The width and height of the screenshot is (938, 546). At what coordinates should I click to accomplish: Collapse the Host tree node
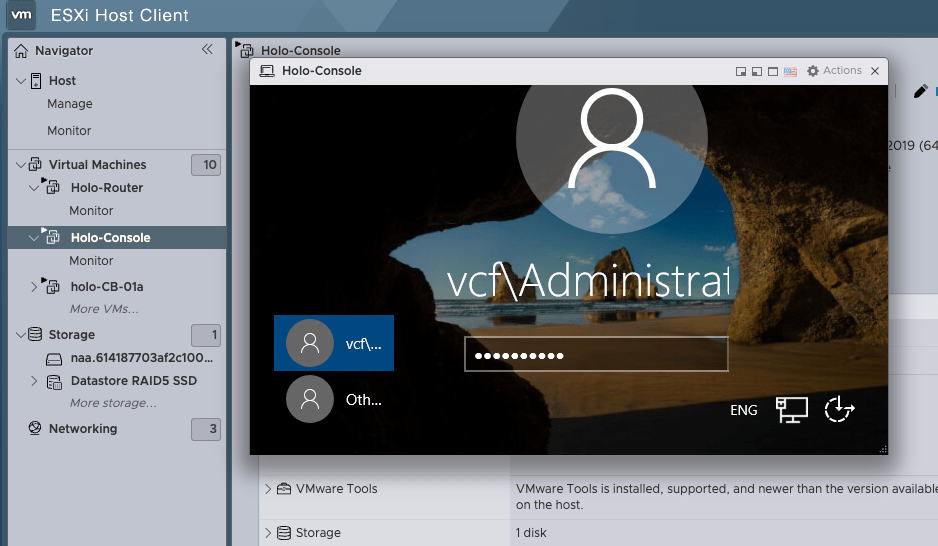pyautogui.click(x=21, y=80)
